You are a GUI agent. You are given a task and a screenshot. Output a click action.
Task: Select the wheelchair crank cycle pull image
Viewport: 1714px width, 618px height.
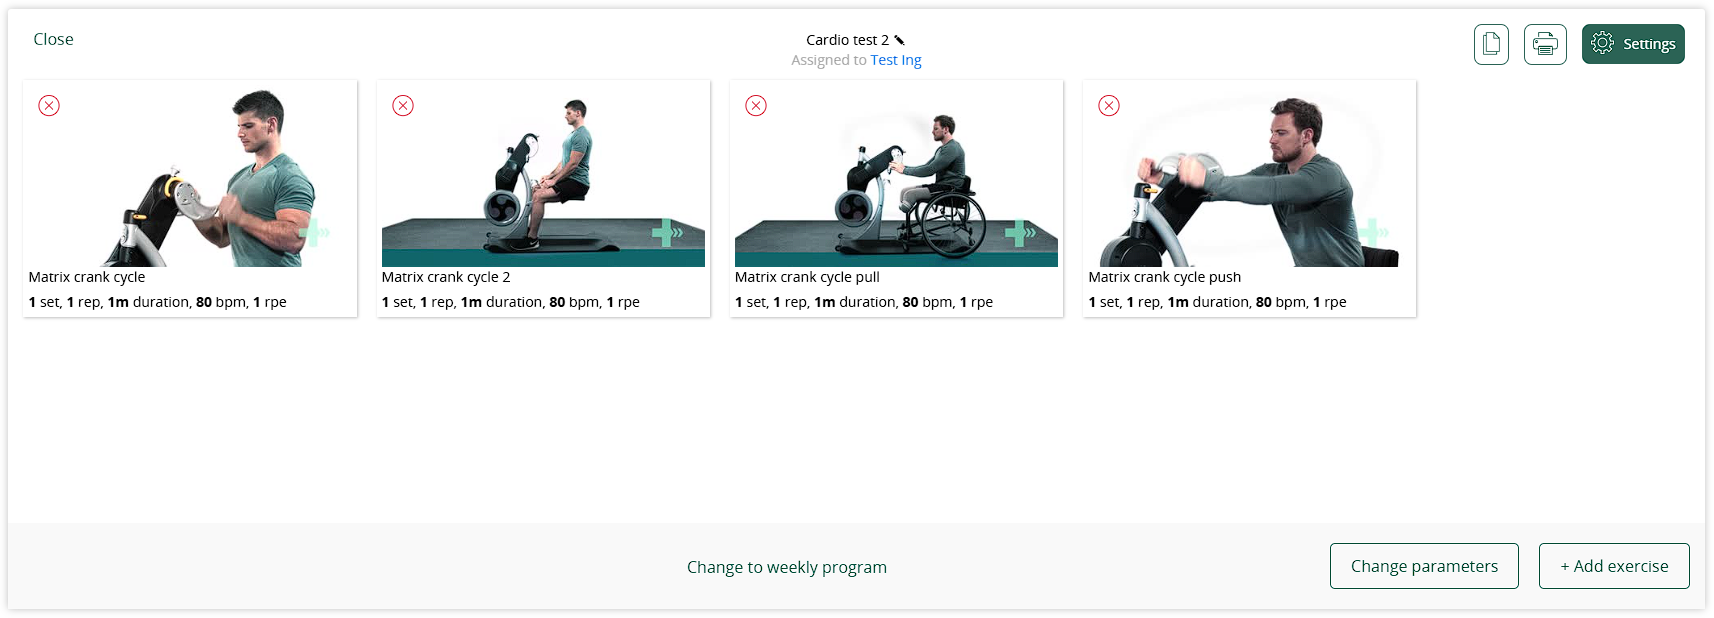click(896, 176)
